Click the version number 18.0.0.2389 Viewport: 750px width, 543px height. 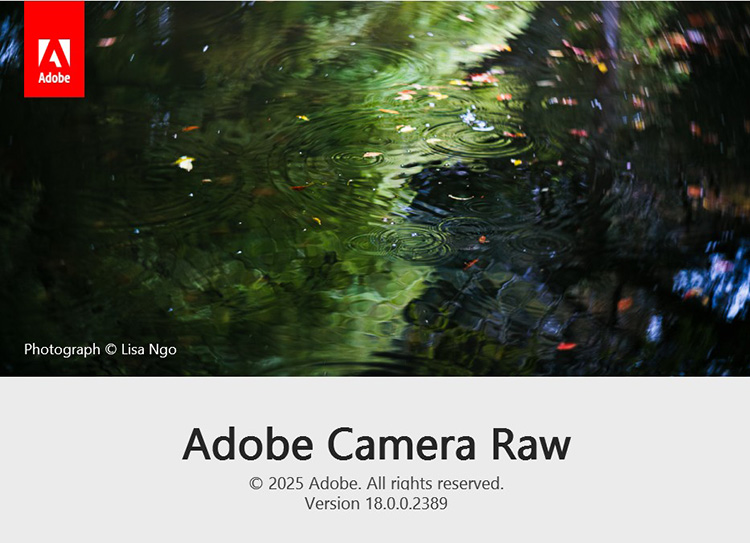[x=407, y=503]
